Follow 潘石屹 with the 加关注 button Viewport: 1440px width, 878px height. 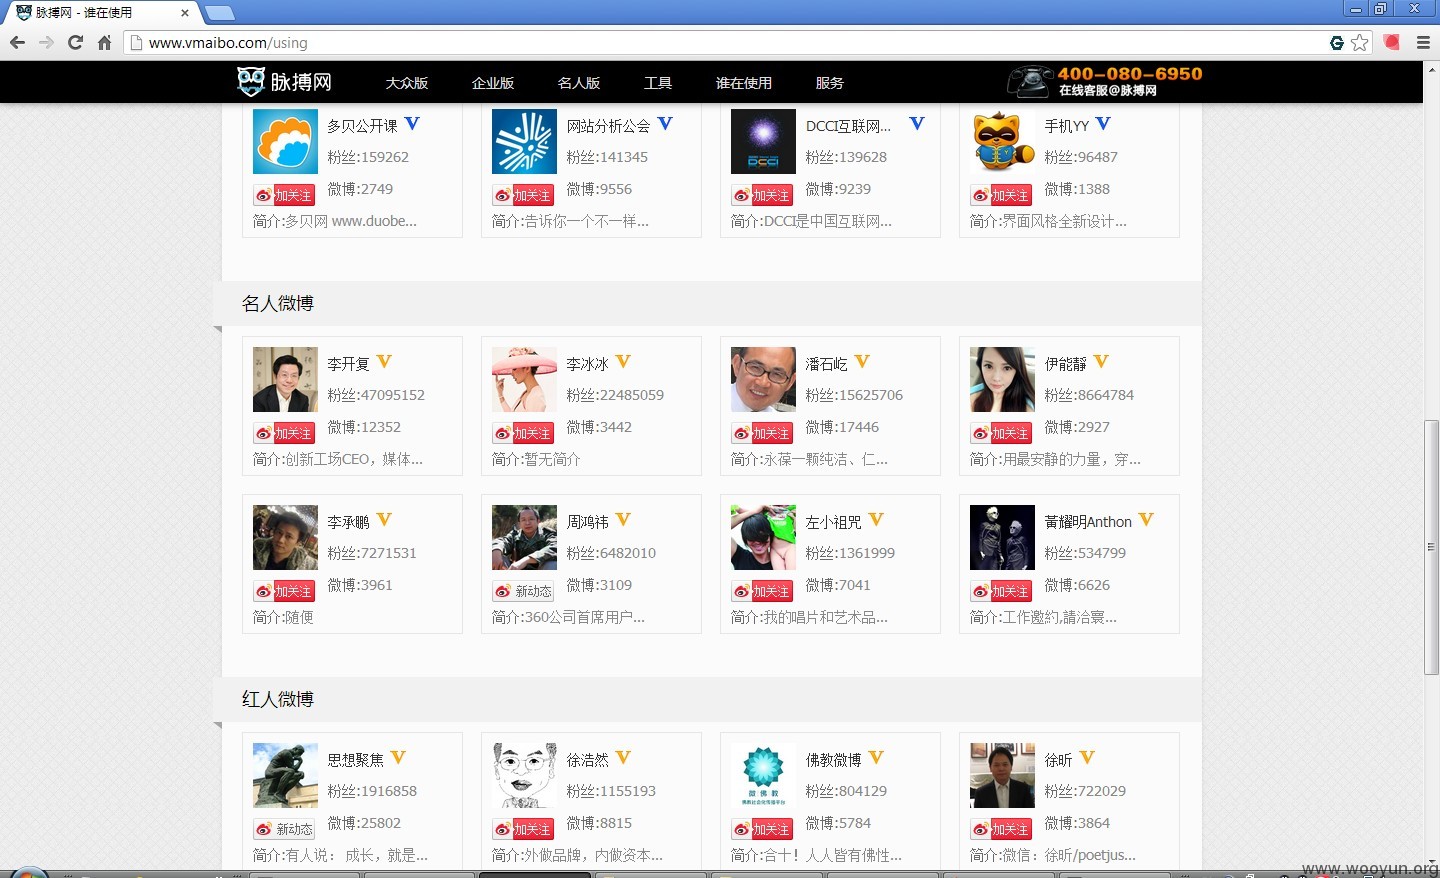pyautogui.click(x=762, y=433)
